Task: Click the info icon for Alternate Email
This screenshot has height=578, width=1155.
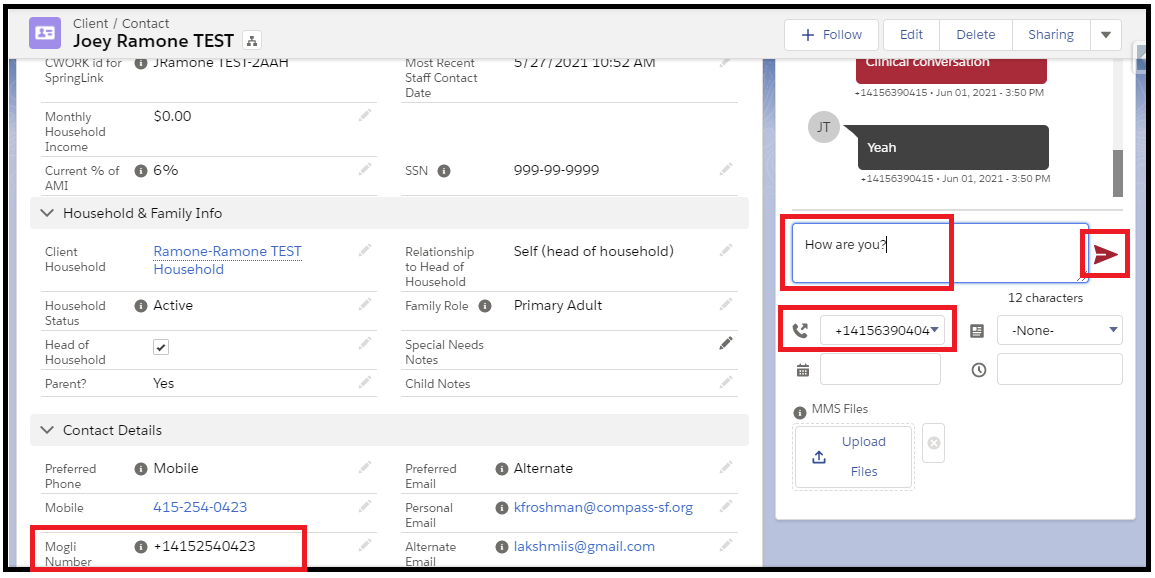Action: pyautogui.click(x=502, y=546)
